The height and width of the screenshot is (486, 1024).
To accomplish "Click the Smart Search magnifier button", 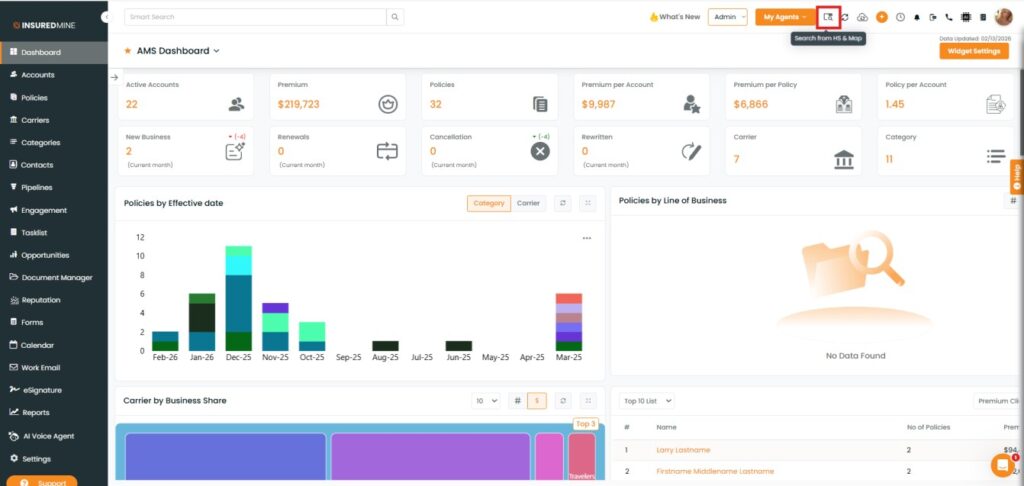I will [396, 17].
